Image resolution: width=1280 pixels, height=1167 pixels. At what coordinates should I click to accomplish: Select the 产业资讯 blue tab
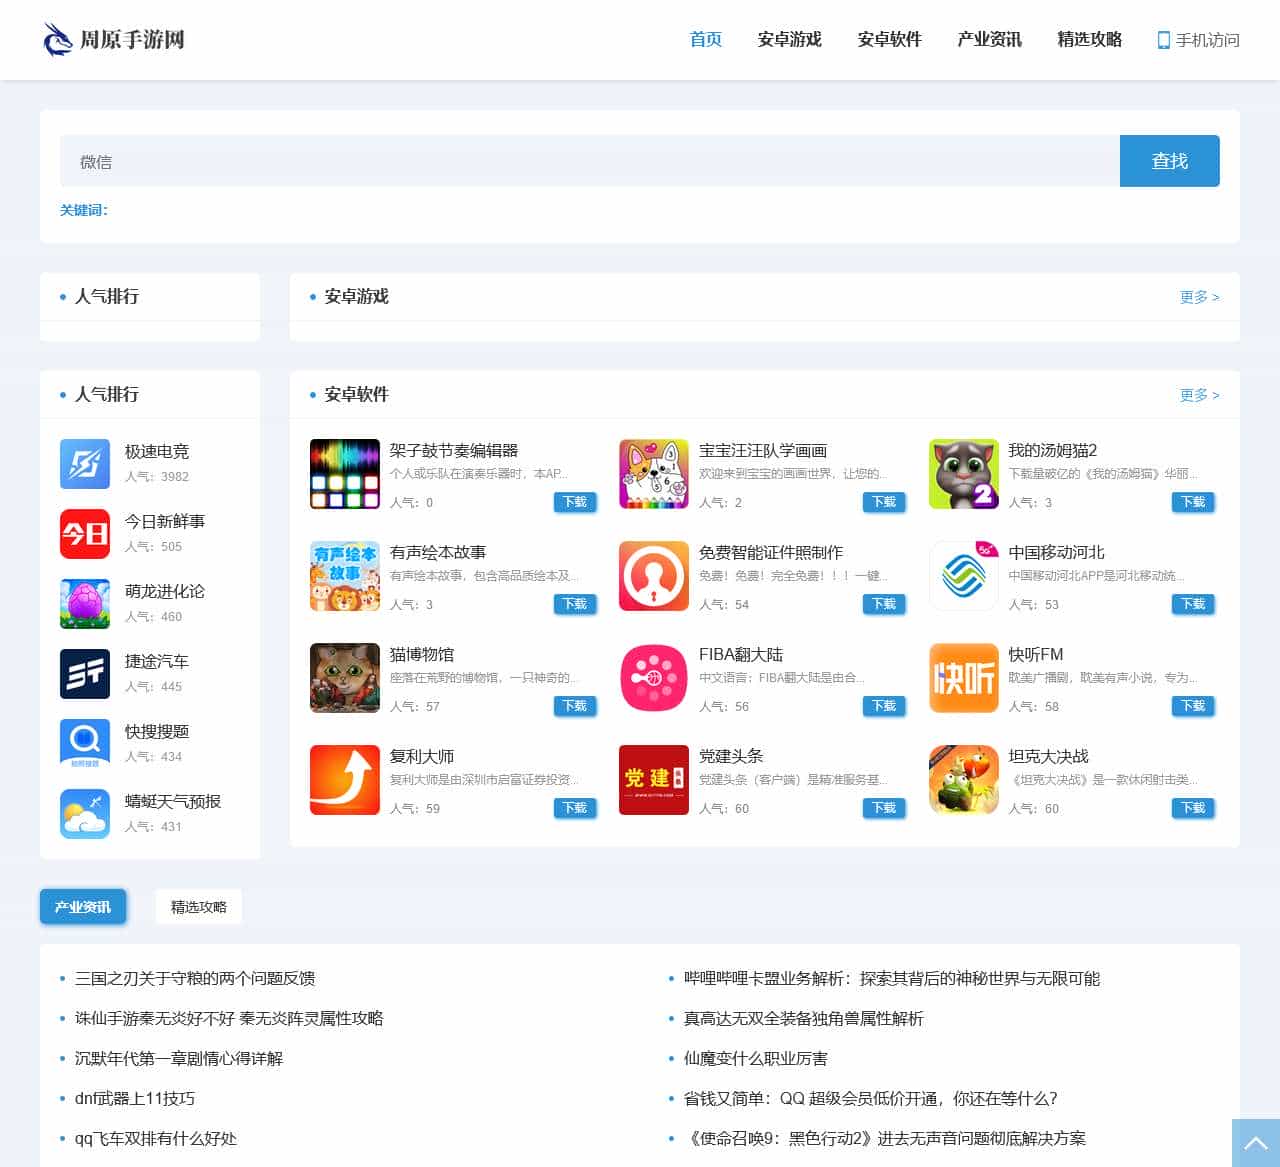point(83,907)
